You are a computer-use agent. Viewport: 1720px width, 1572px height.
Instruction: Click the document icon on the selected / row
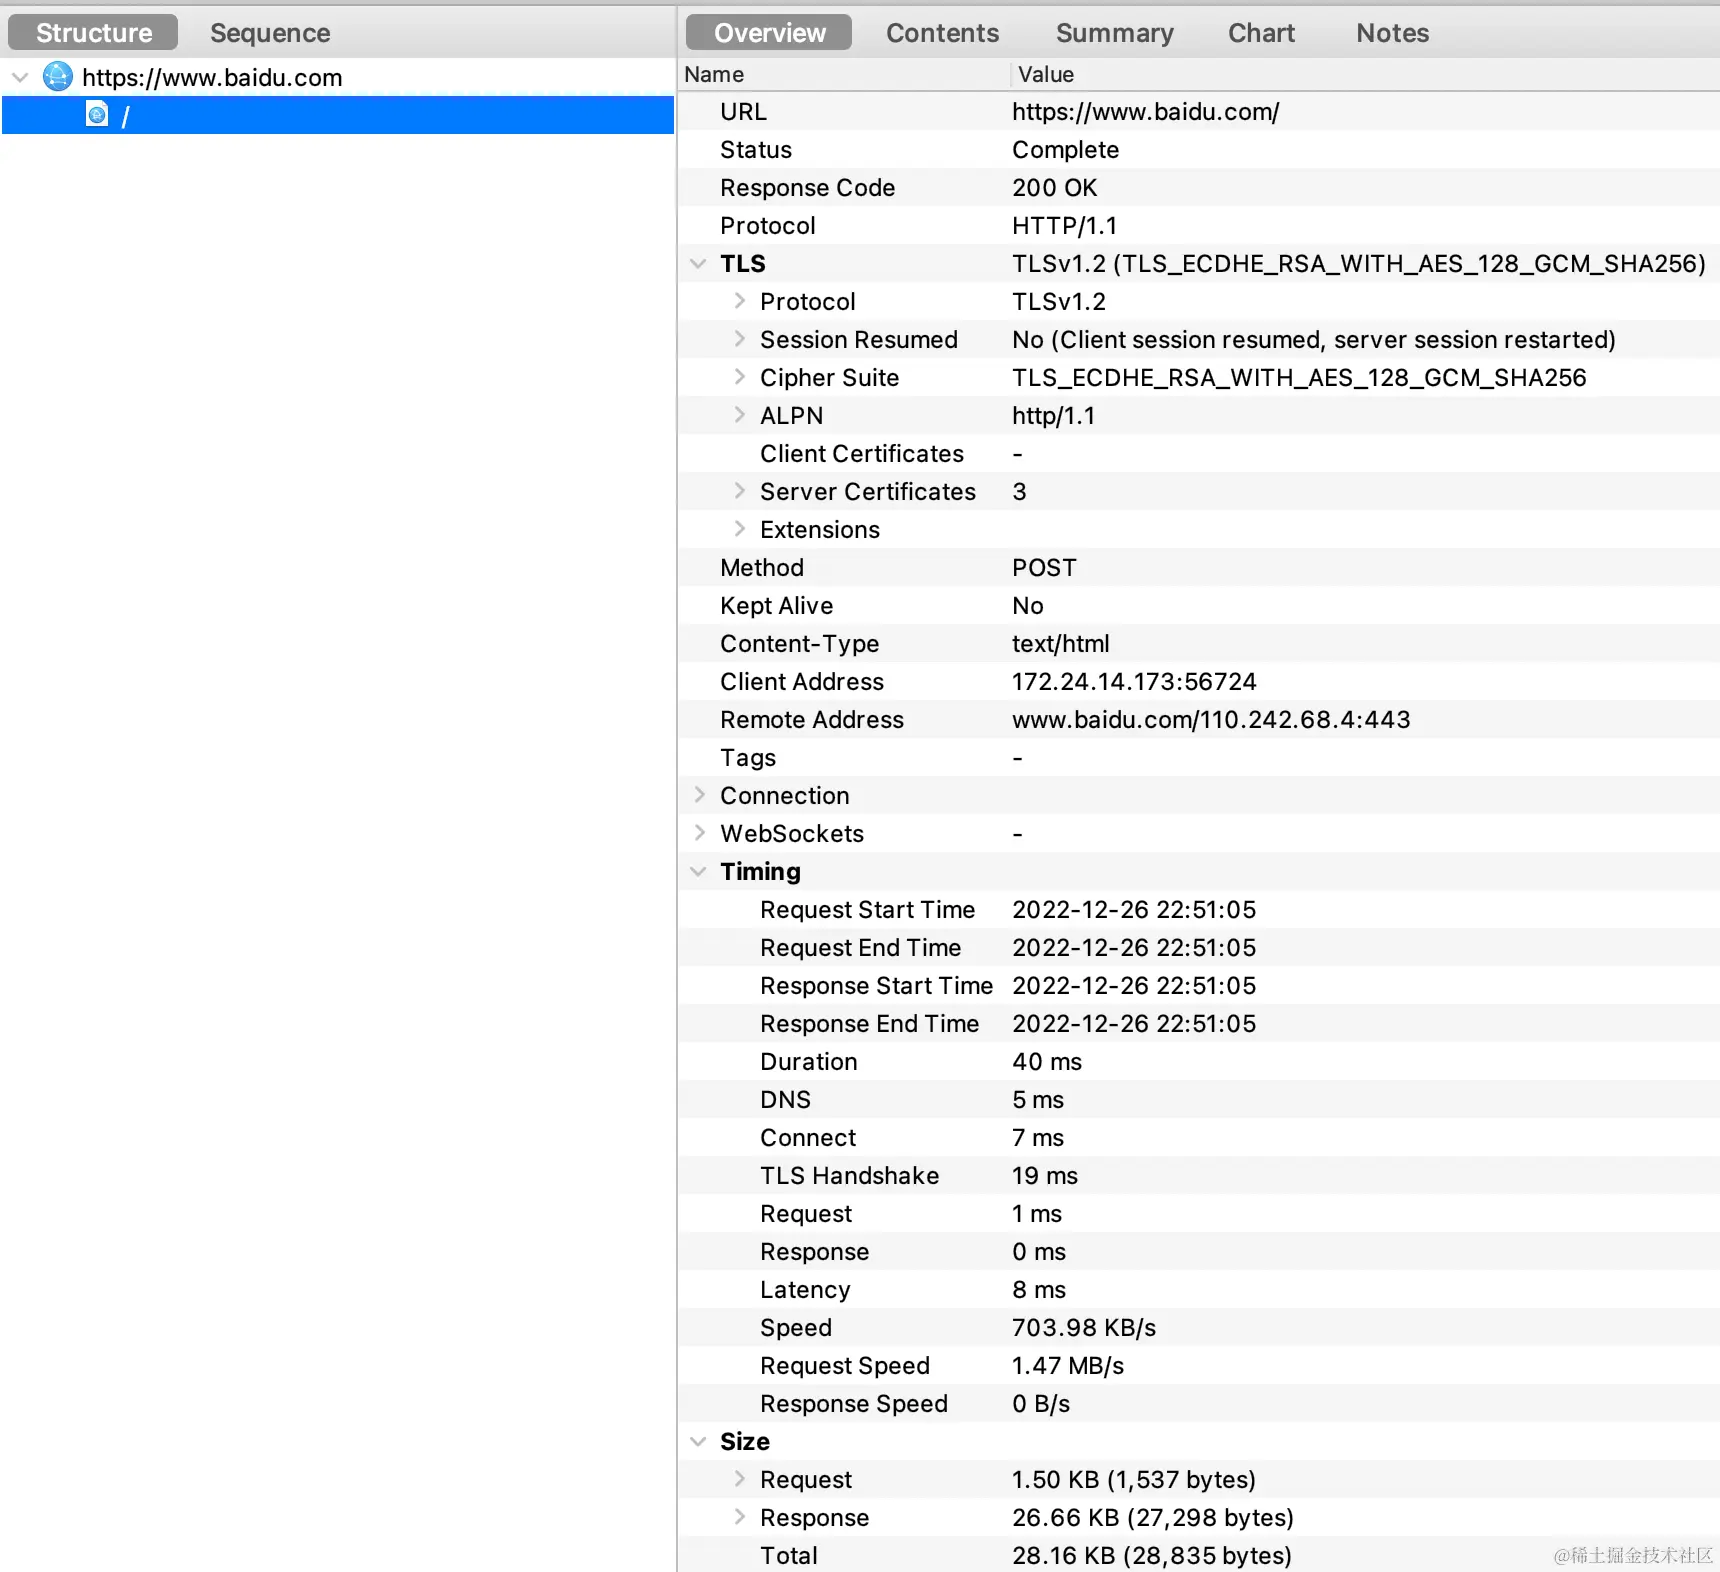pyautogui.click(x=97, y=115)
